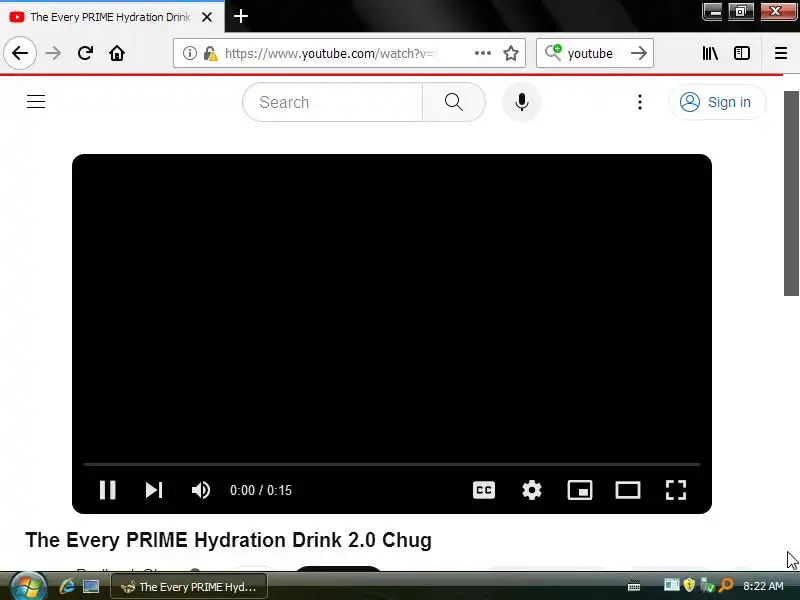The height and width of the screenshot is (600, 800).
Task: Close the YouTube tab
Action: click(207, 17)
